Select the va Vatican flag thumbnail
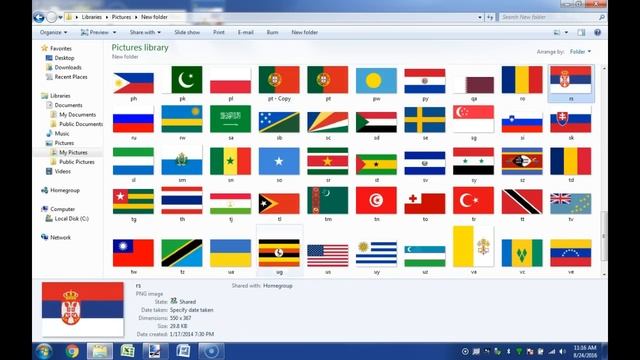The image size is (640, 360). [x=473, y=247]
